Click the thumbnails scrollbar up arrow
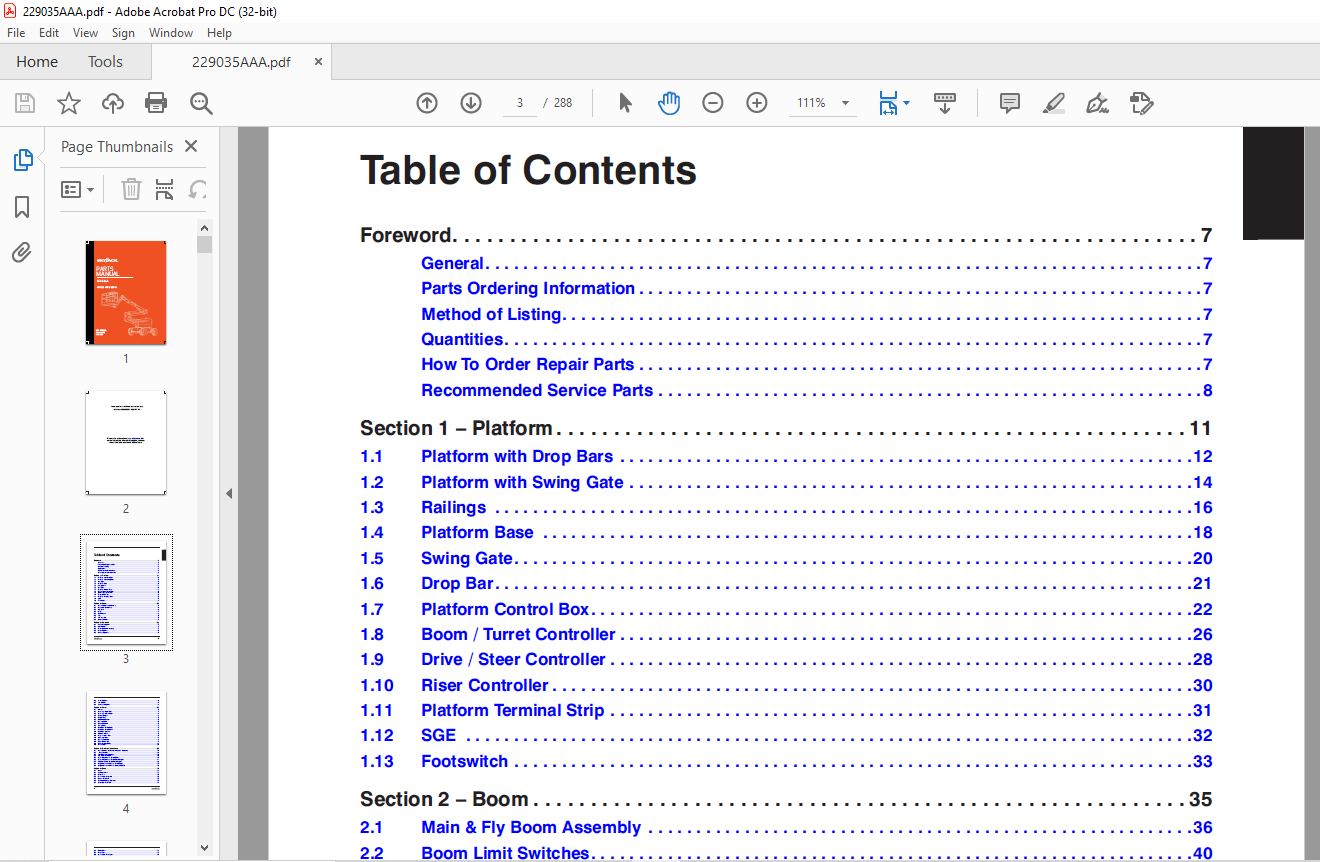1320x862 pixels. point(205,228)
